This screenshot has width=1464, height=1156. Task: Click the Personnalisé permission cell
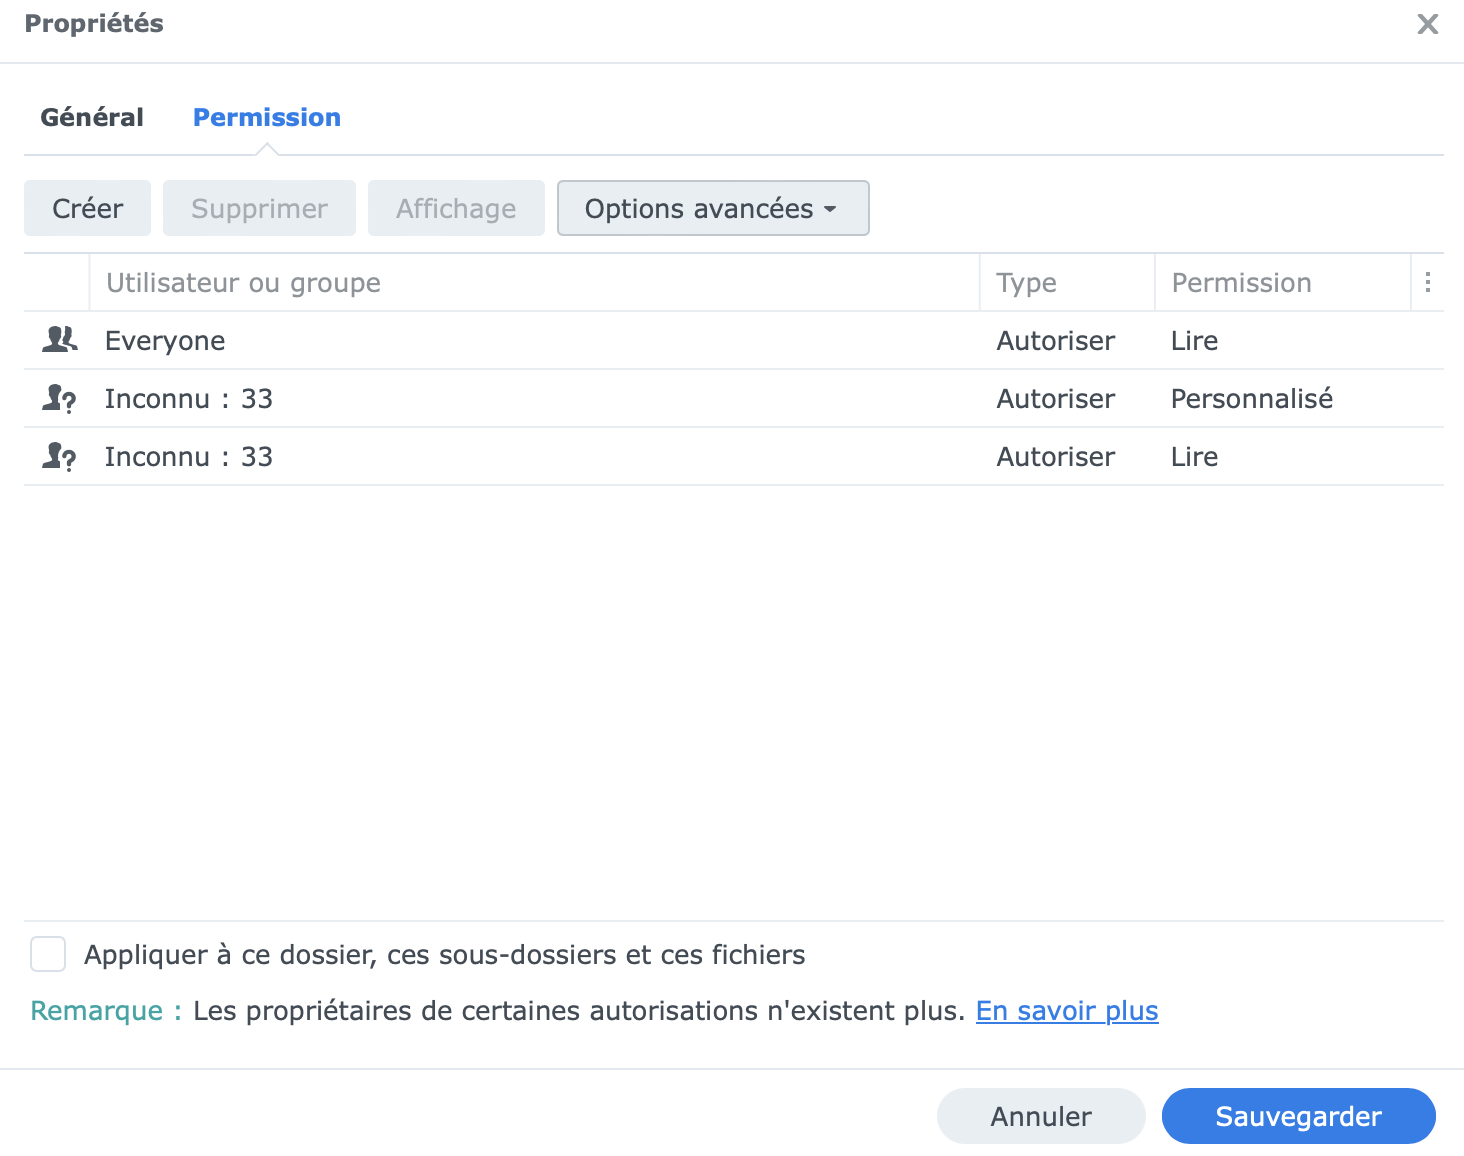coord(1252,399)
